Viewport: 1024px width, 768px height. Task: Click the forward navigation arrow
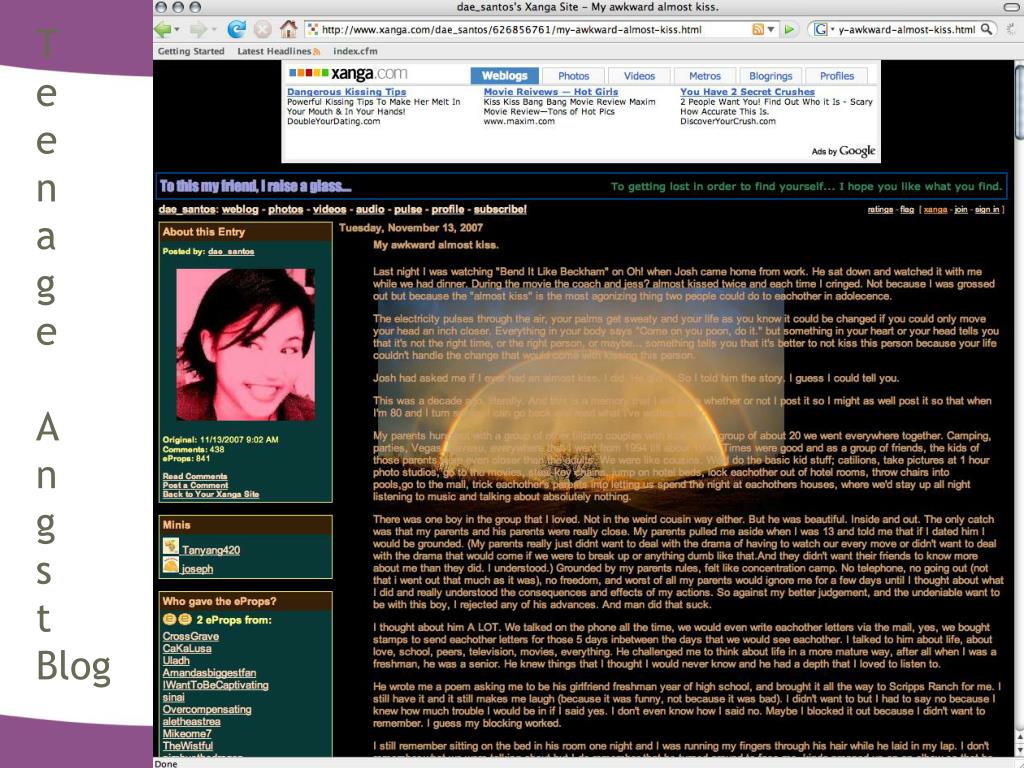tap(199, 29)
